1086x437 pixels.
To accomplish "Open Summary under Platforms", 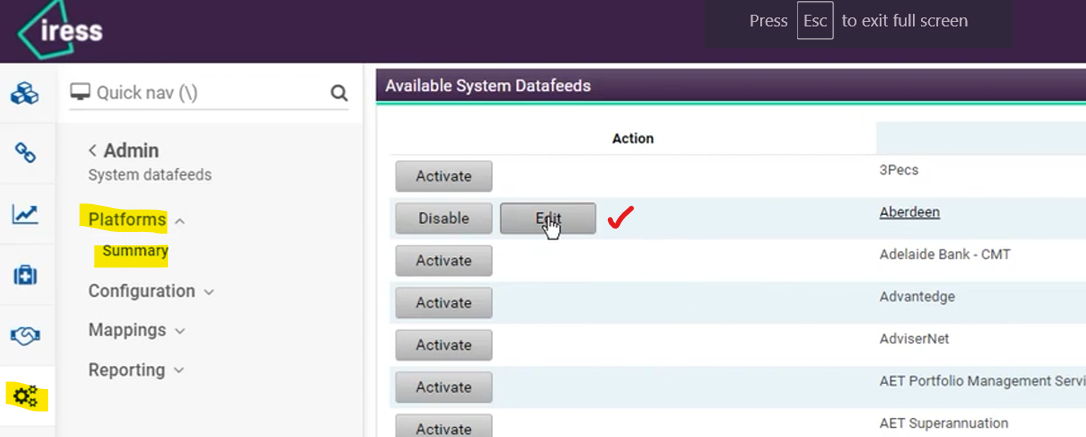I will tap(135, 251).
